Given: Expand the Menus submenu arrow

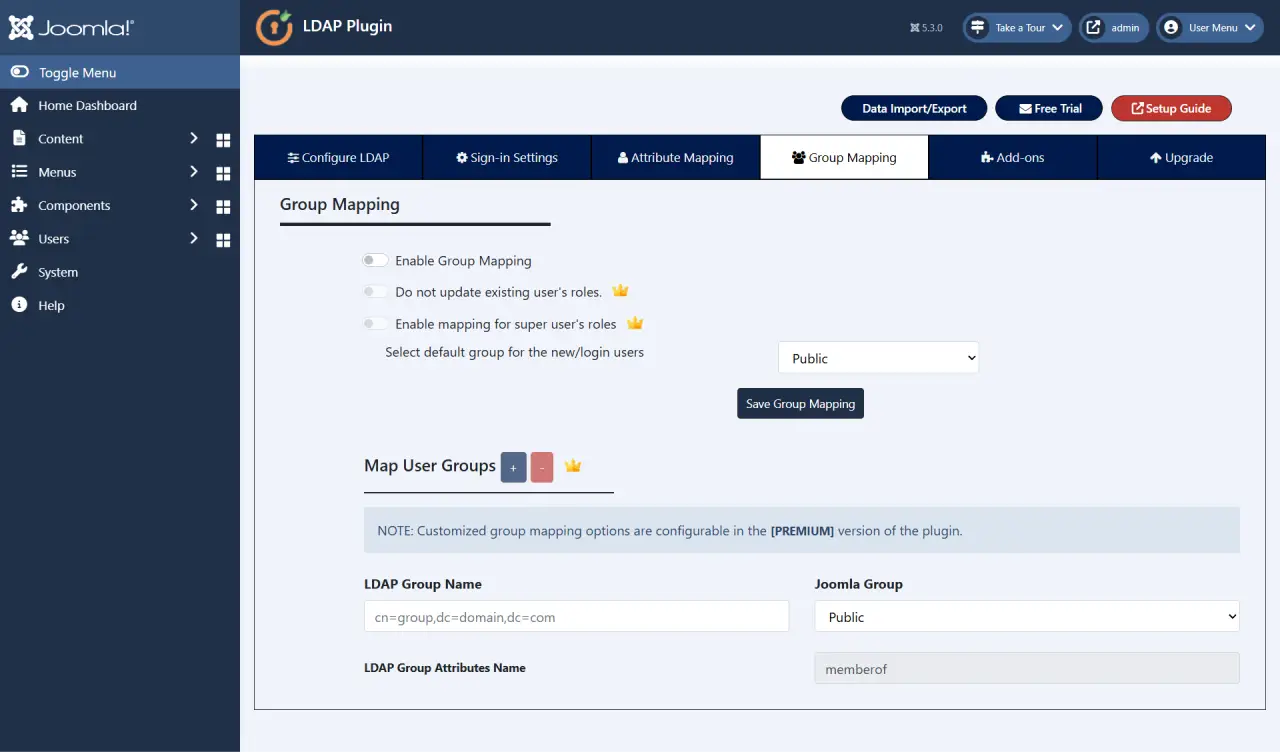Looking at the screenshot, I should pos(194,172).
